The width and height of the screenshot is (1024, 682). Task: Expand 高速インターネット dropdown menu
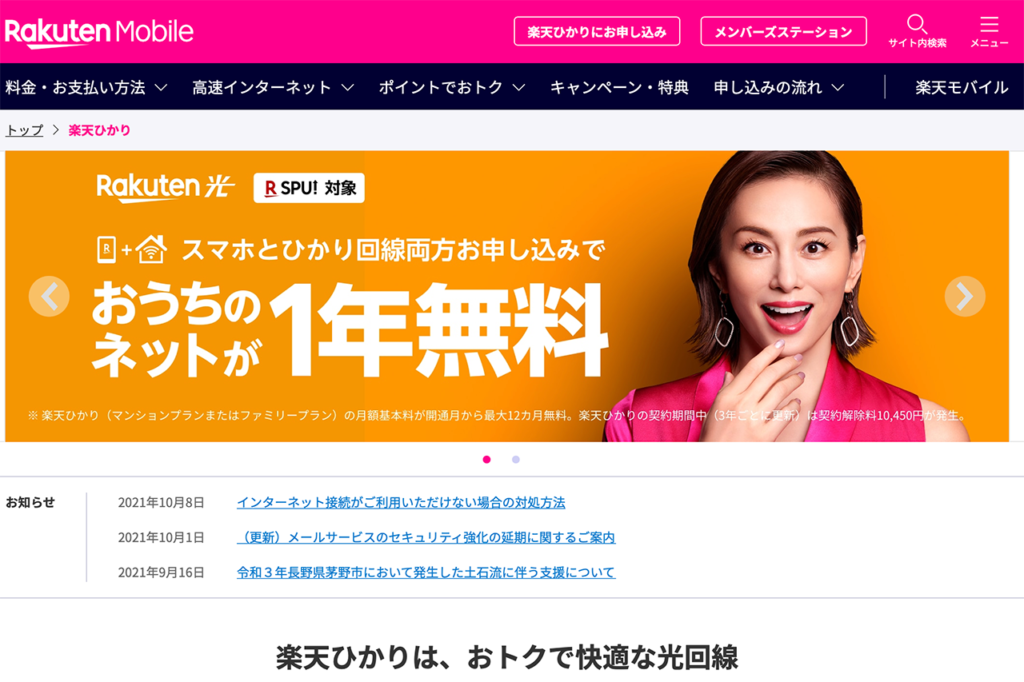tap(273, 87)
